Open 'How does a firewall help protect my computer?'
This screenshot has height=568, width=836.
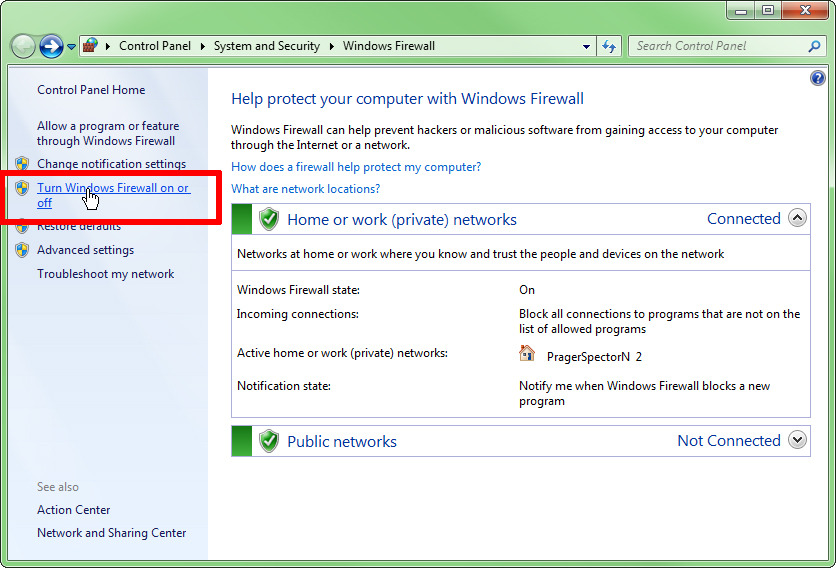(x=356, y=167)
